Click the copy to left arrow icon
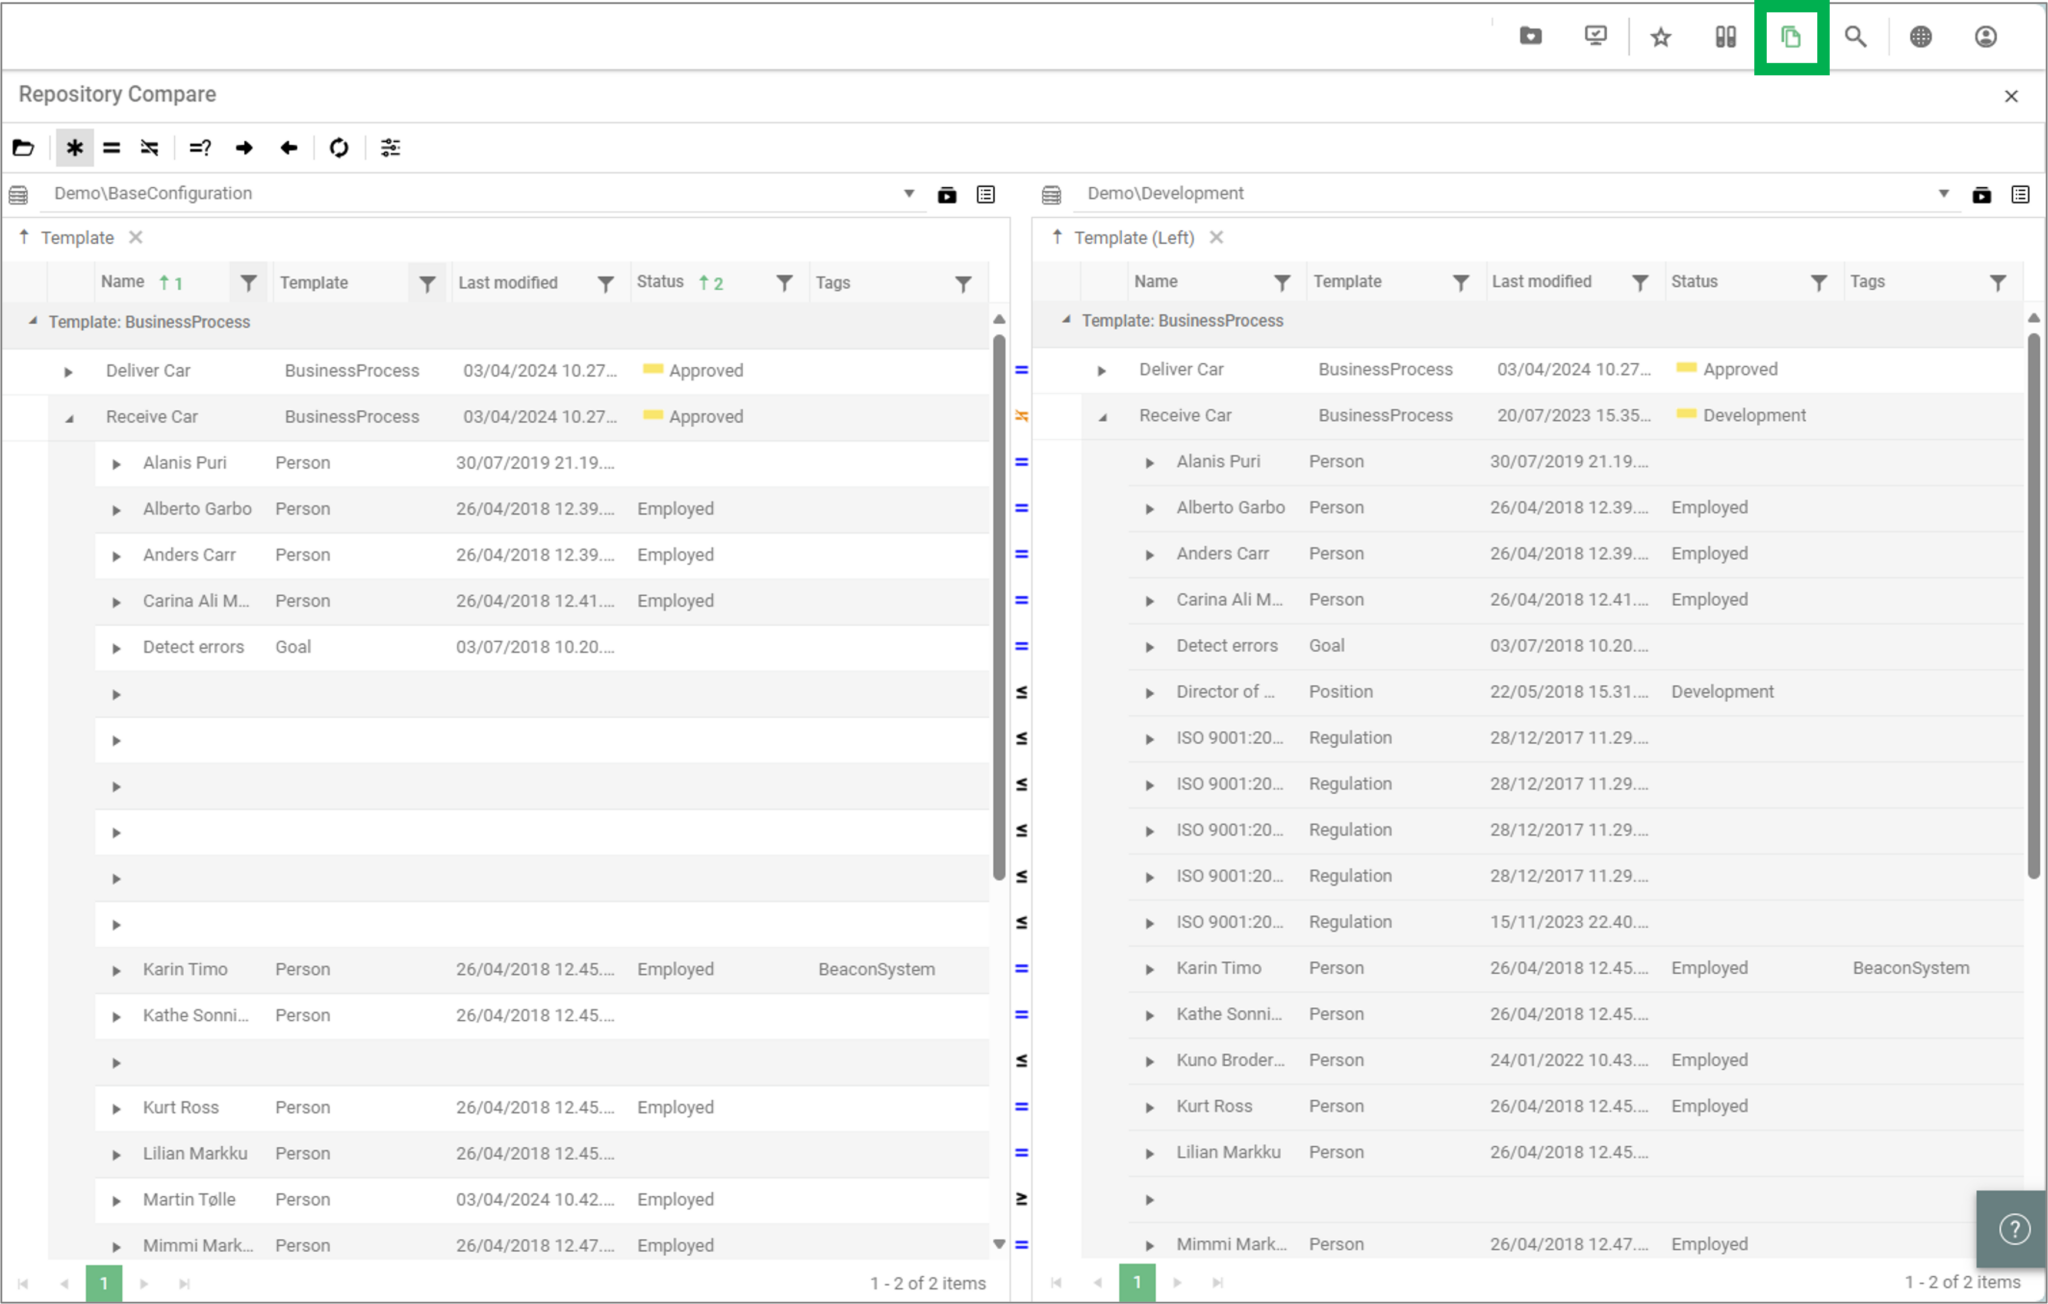This screenshot has width=2048, height=1304. pyautogui.click(x=289, y=148)
